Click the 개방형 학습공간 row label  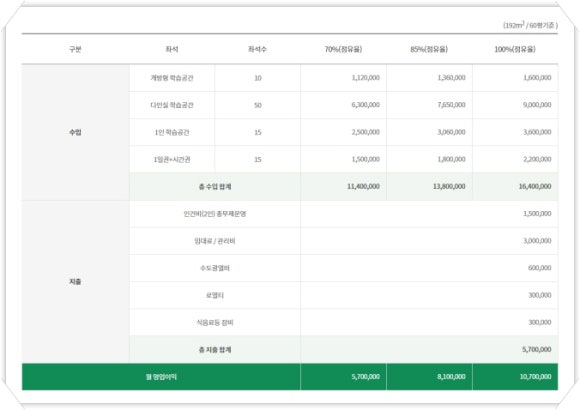pyautogui.click(x=172, y=78)
